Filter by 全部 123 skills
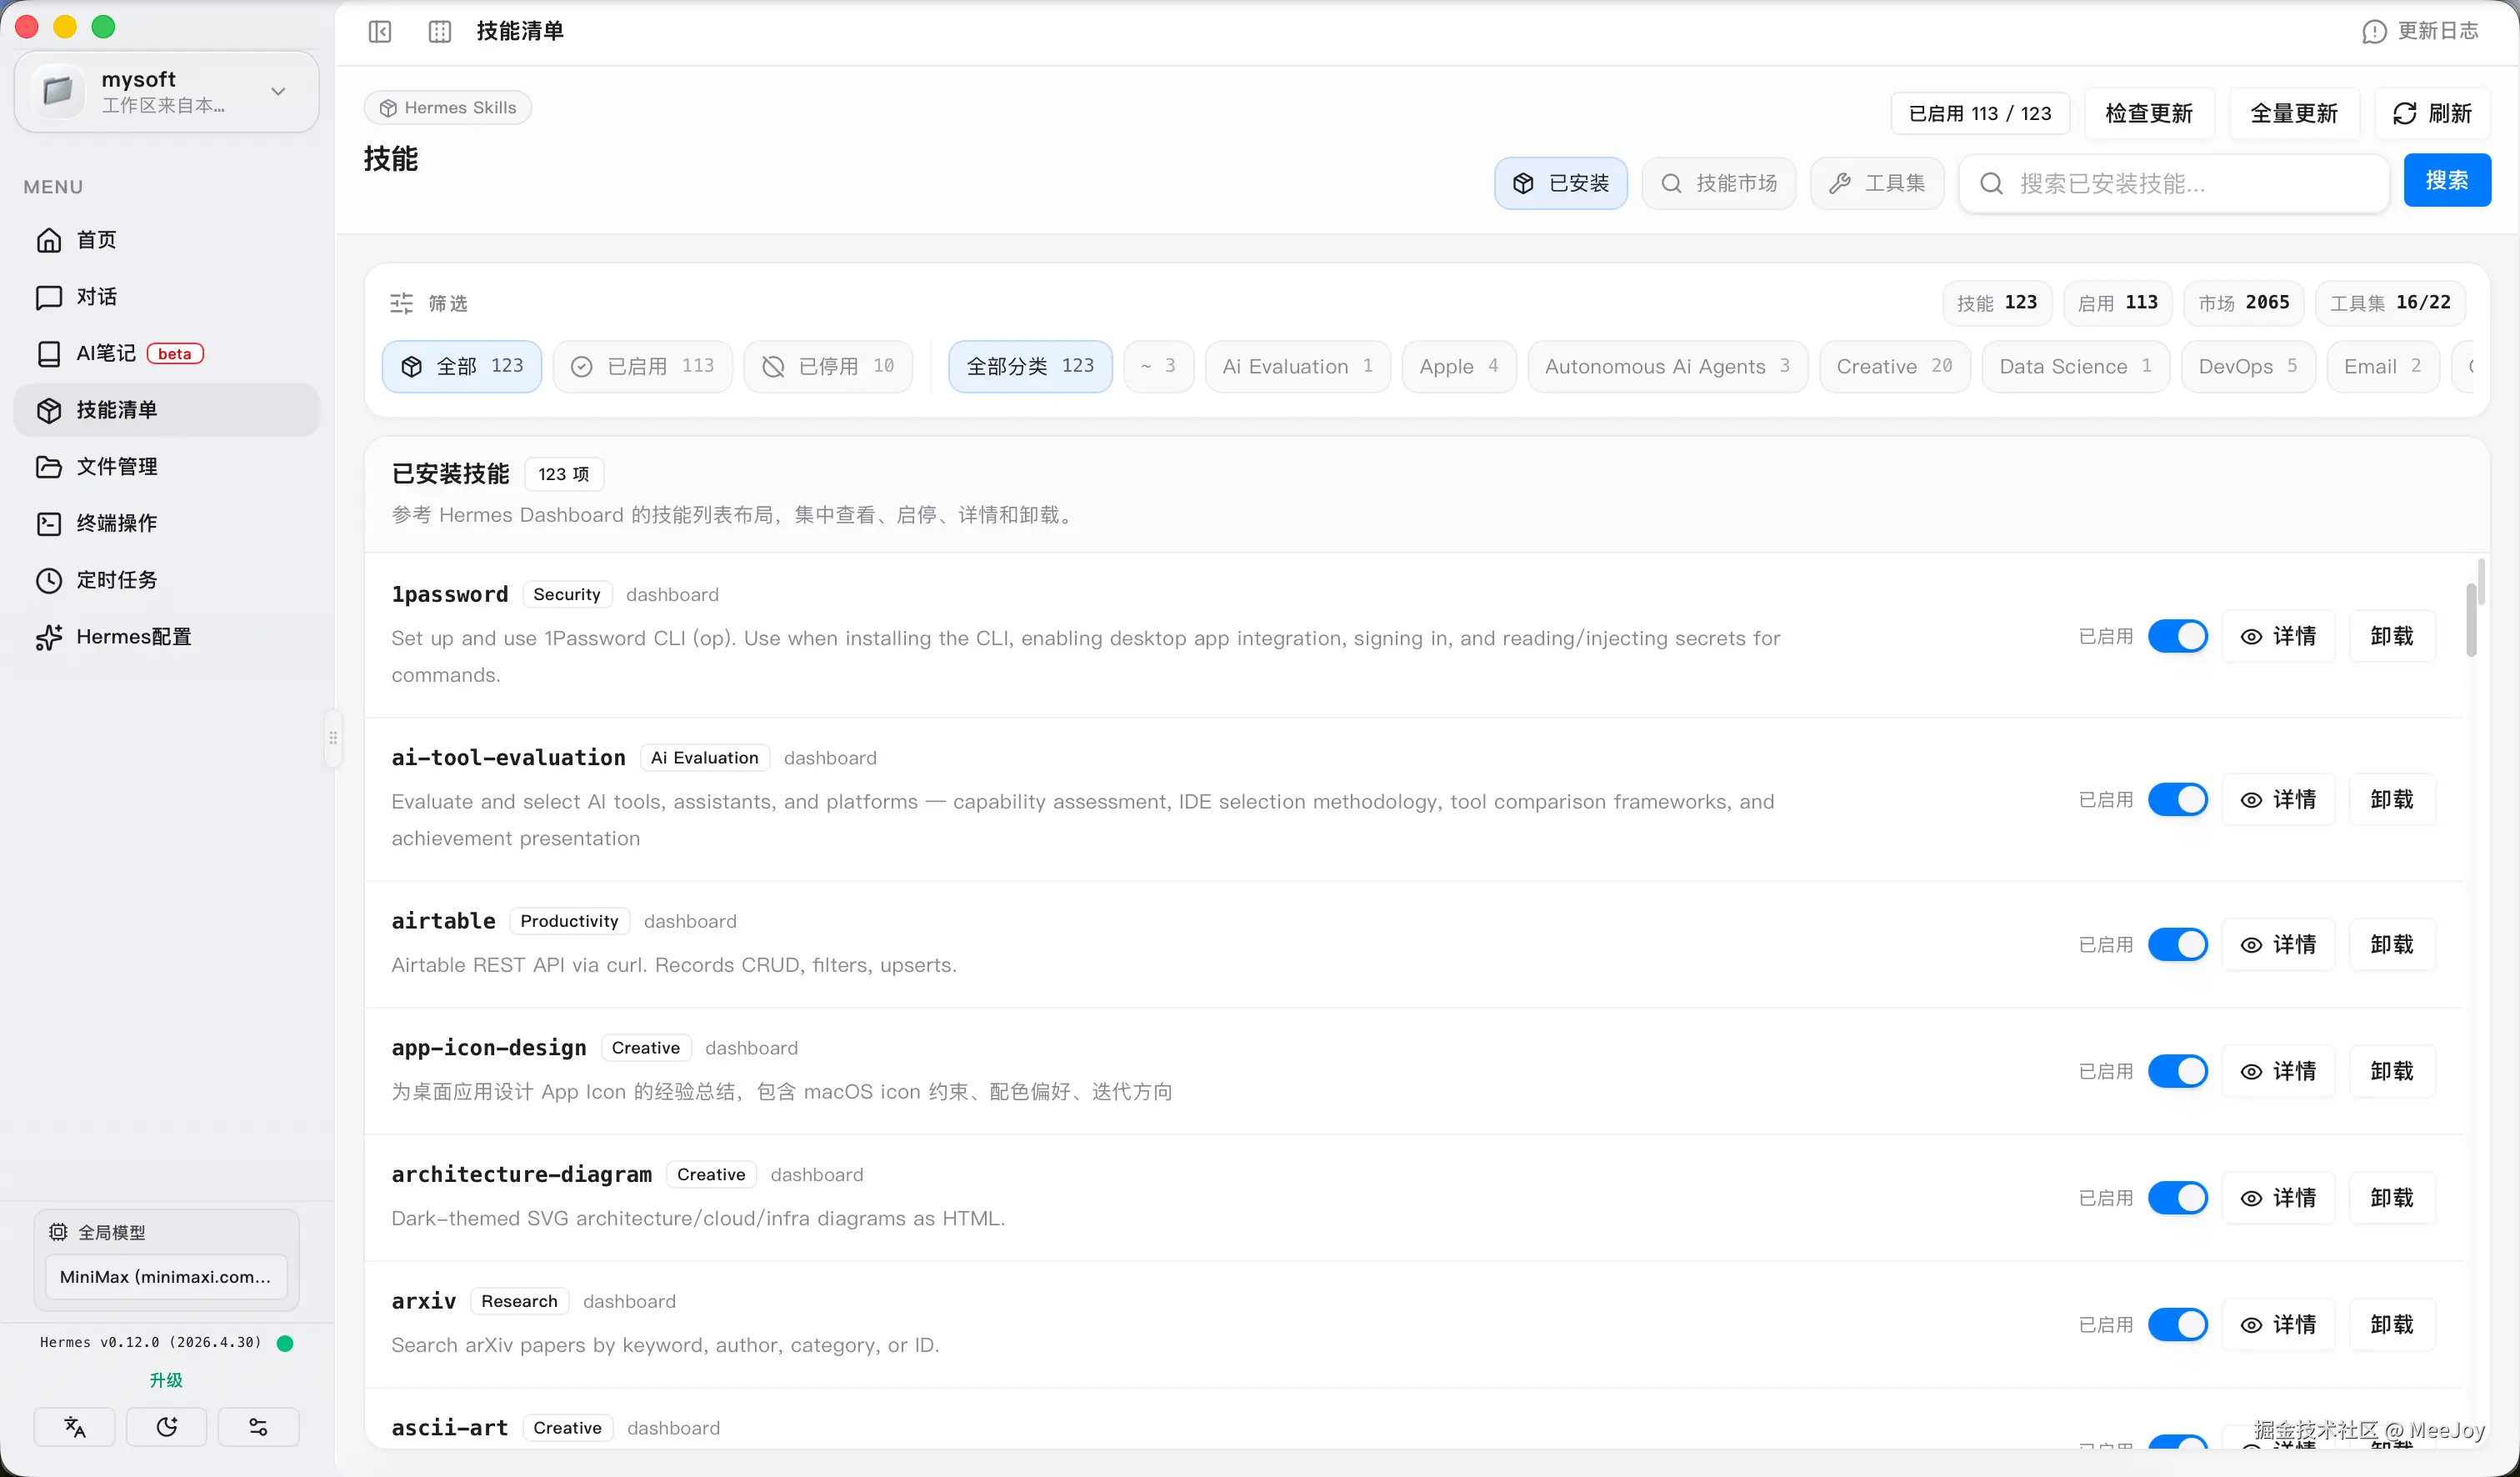The image size is (2520, 1477). click(462, 366)
